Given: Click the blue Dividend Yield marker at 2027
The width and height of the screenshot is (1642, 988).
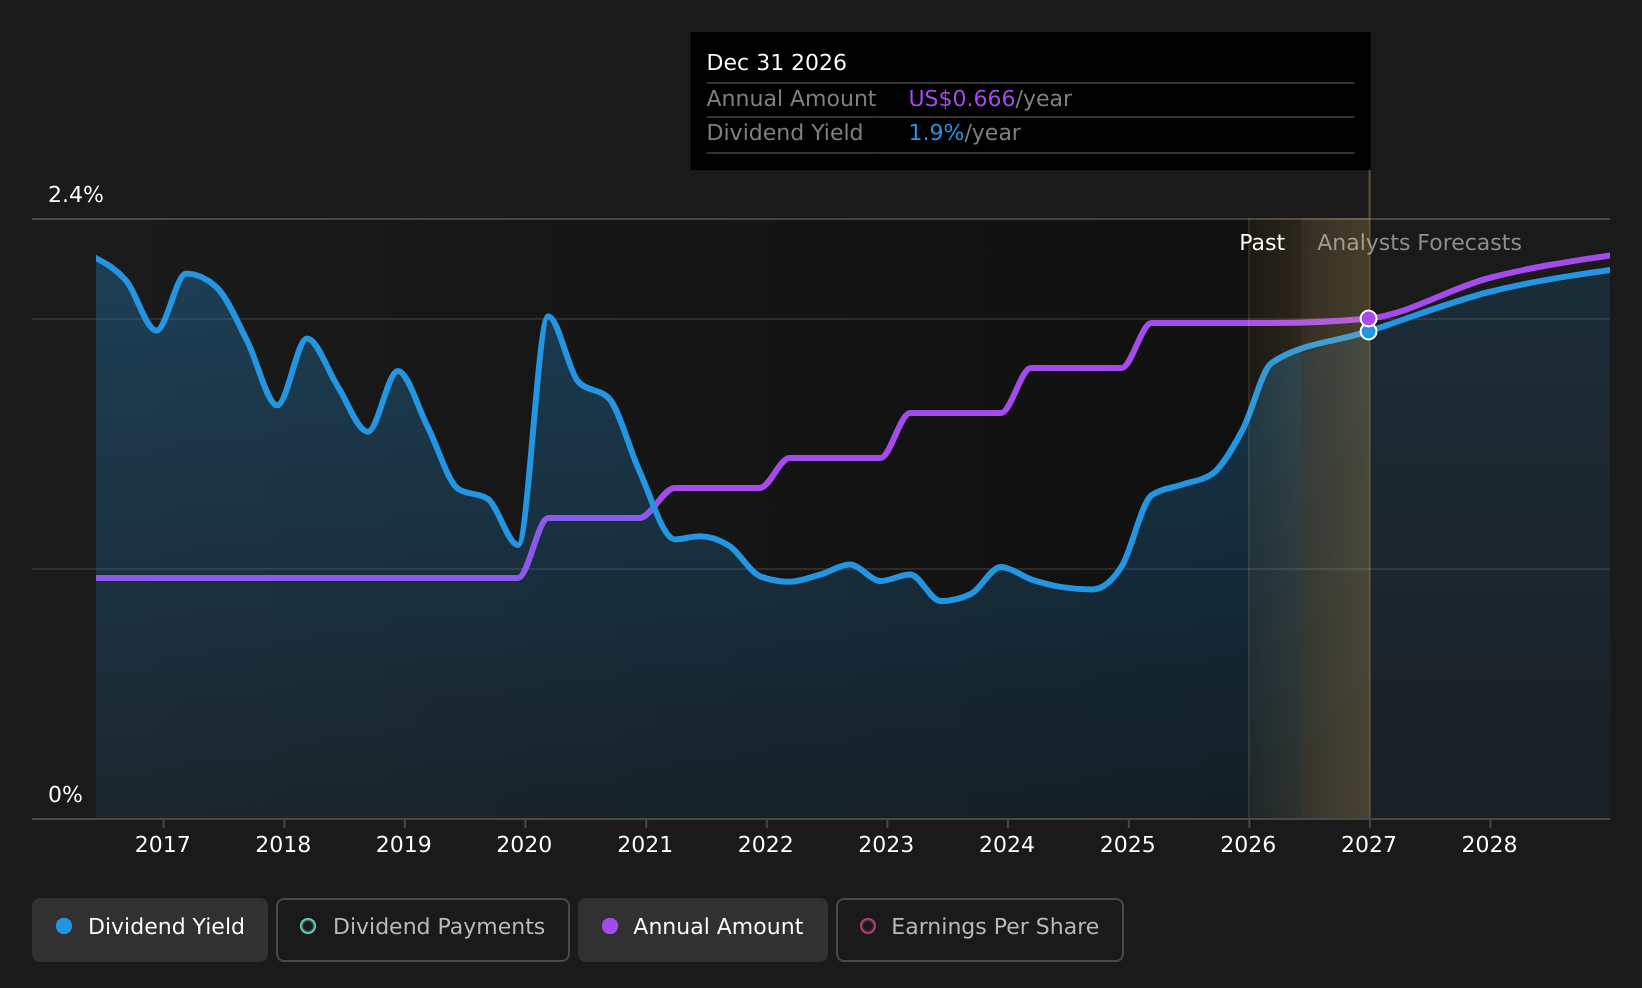Looking at the screenshot, I should tap(1369, 332).
